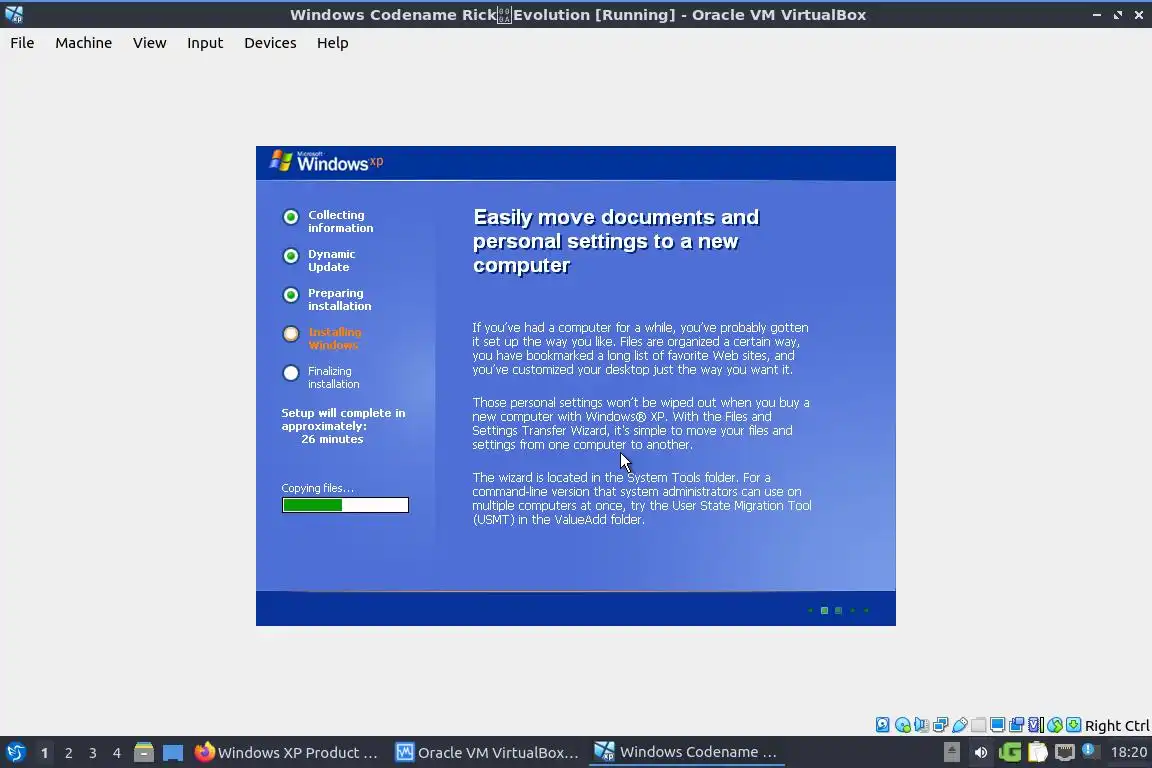Open the volume control speaker icon

981,752
